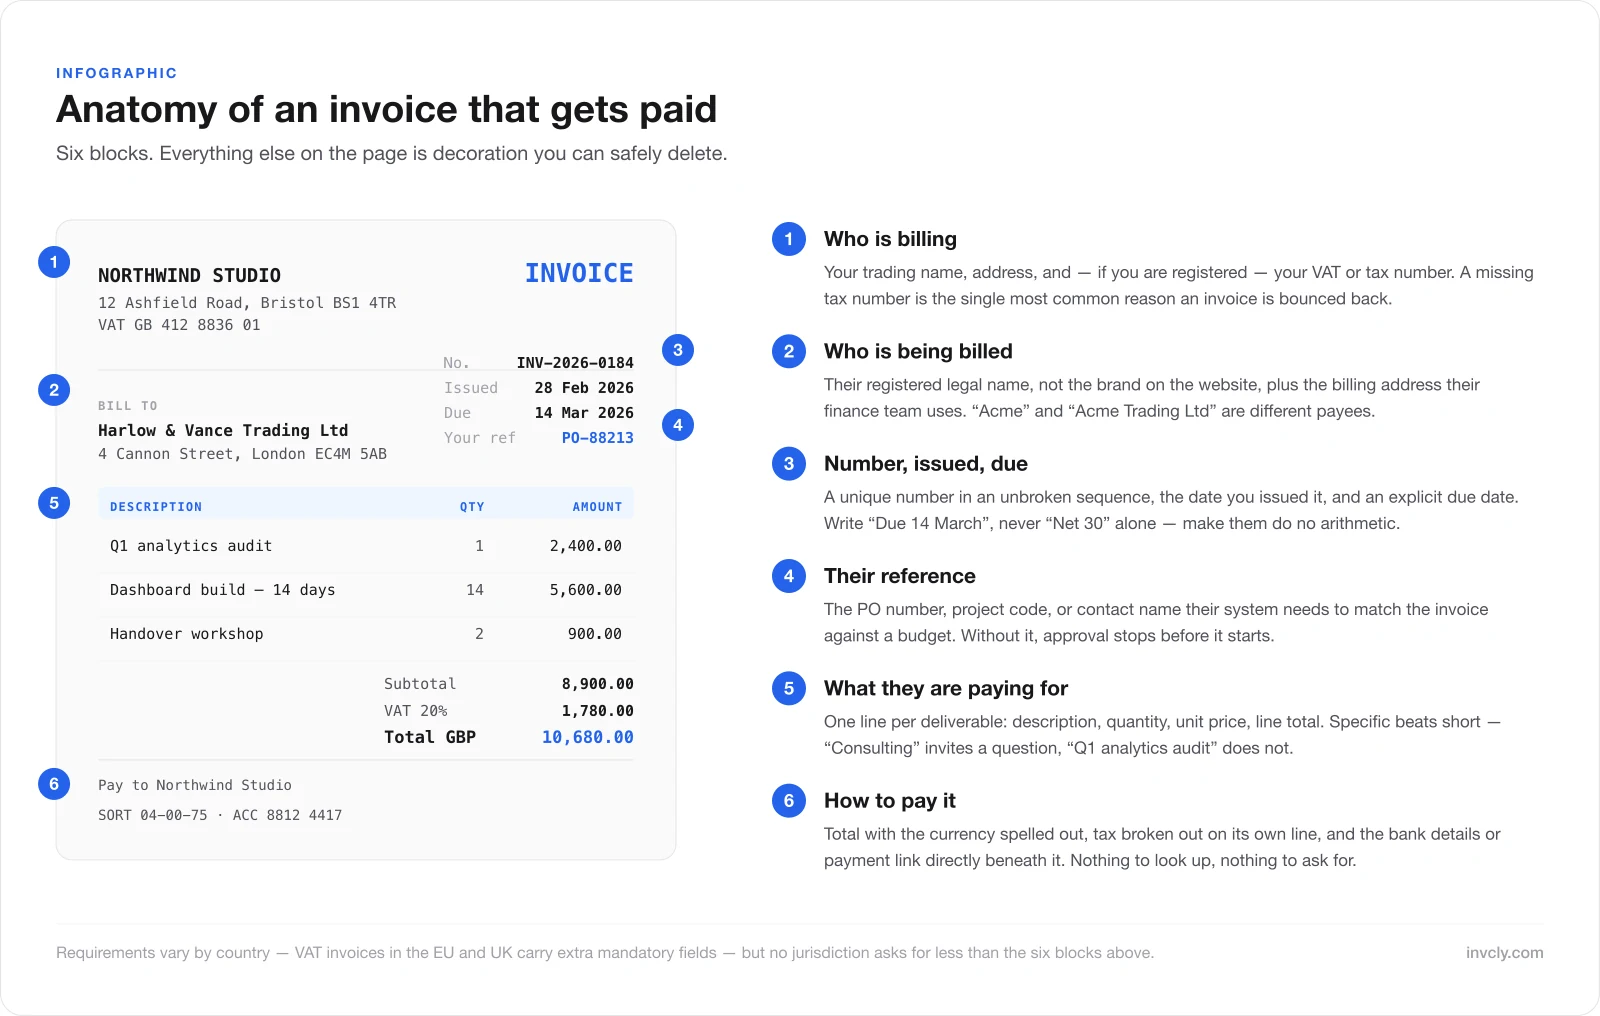Click the QTY column header
This screenshot has height=1016, width=1600.
472,507
